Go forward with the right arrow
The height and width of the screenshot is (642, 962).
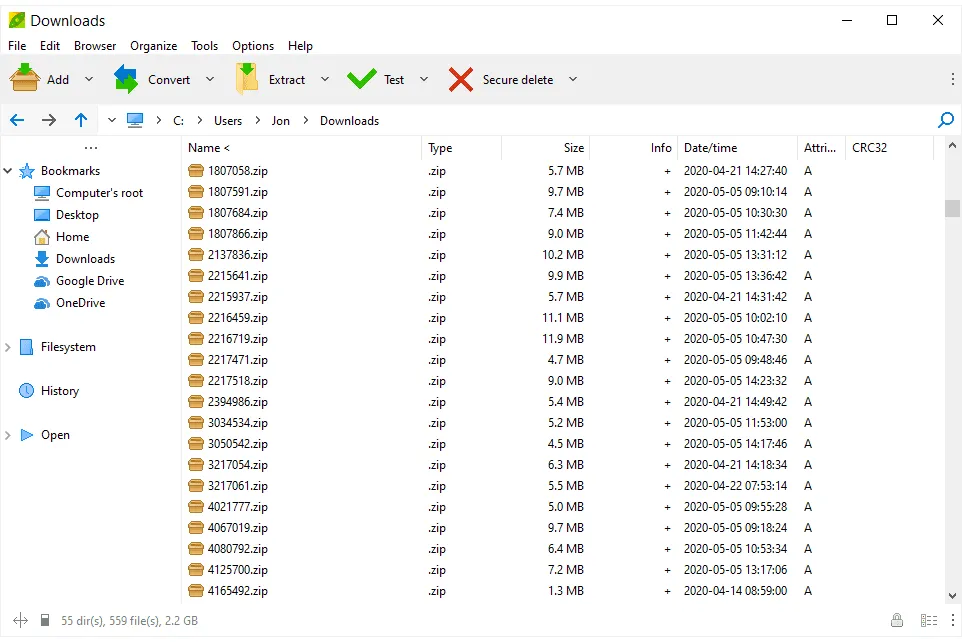[x=49, y=120]
